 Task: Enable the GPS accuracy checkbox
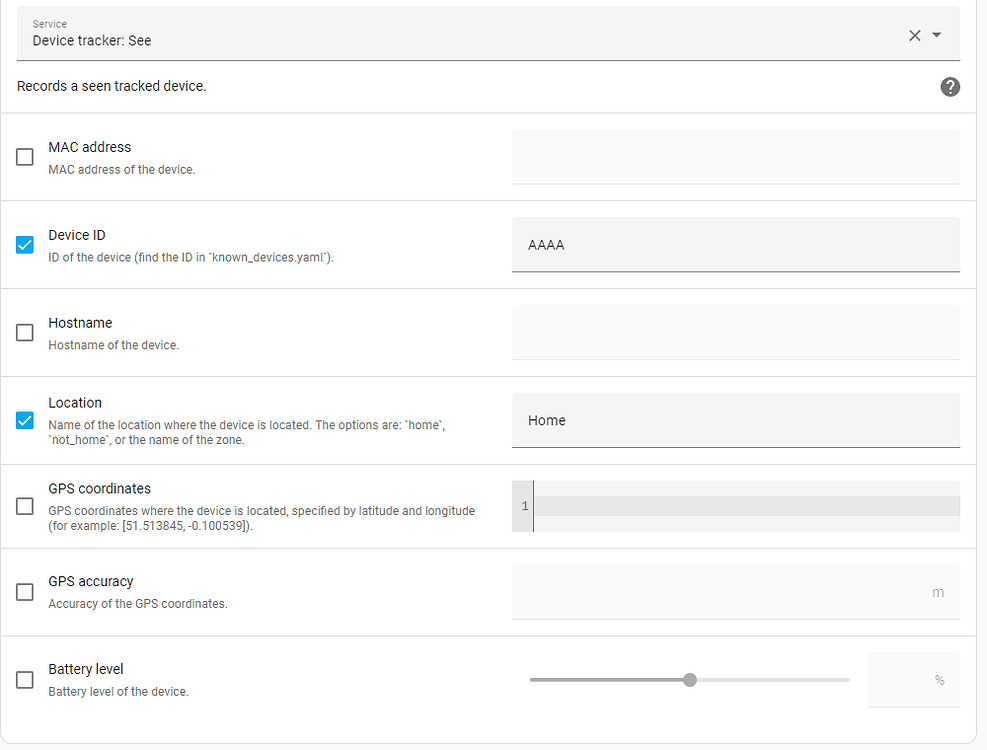tap(25, 592)
